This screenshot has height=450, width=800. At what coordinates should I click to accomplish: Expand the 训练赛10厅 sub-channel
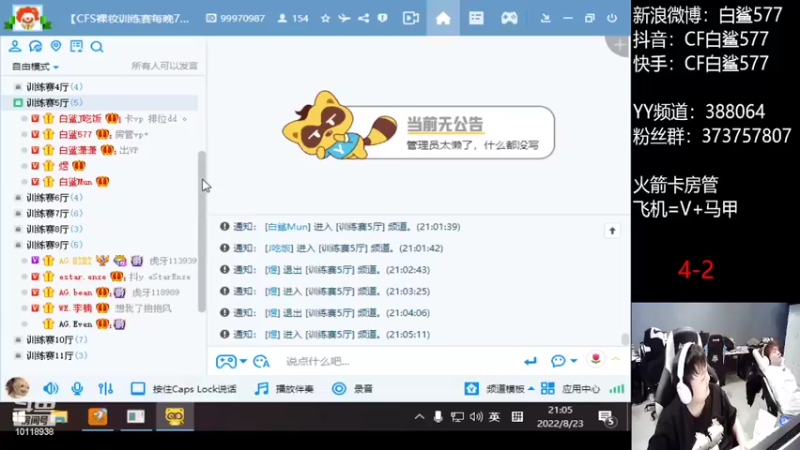click(56, 340)
